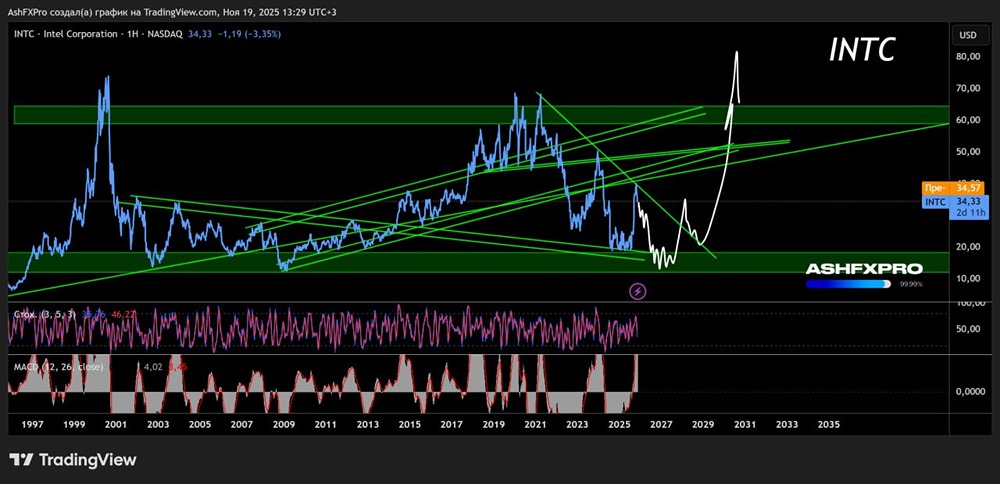Click the 2029 label on time axis
The width and height of the screenshot is (1000, 484).
pyautogui.click(x=702, y=424)
